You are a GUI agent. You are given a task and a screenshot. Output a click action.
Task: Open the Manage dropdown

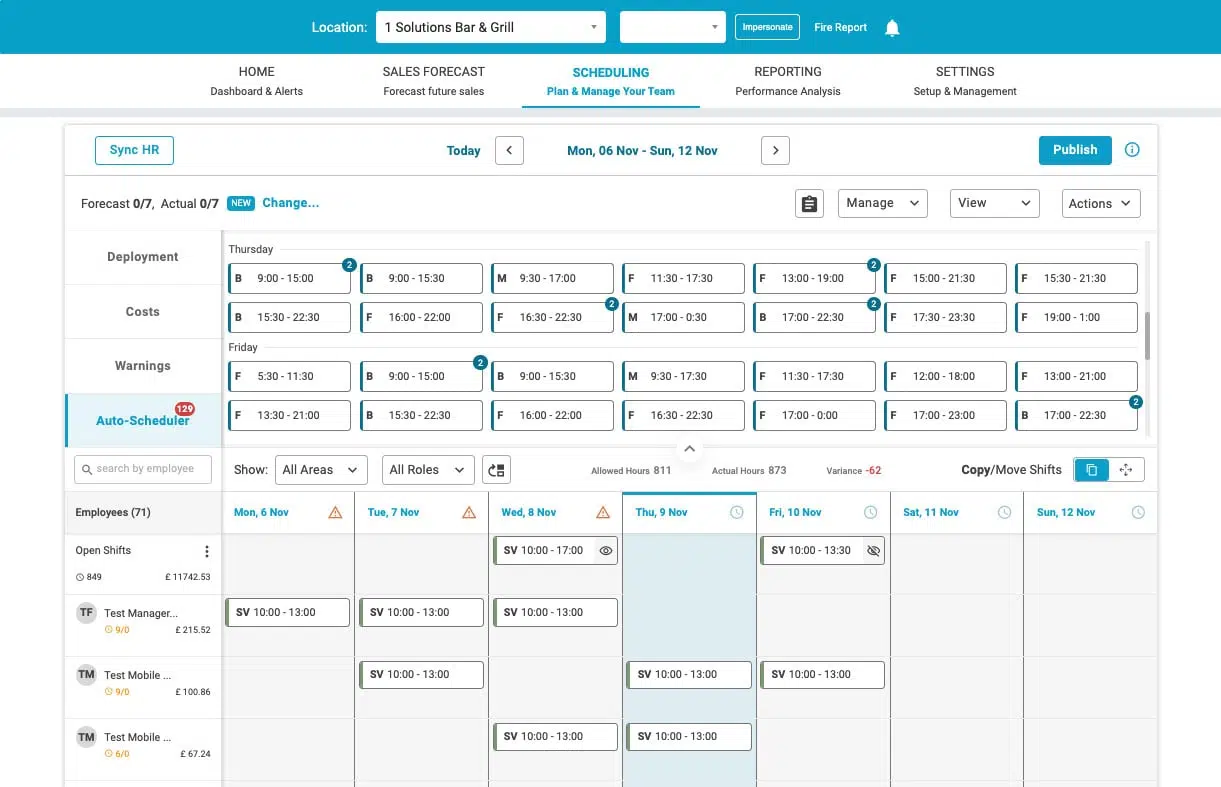(x=882, y=203)
